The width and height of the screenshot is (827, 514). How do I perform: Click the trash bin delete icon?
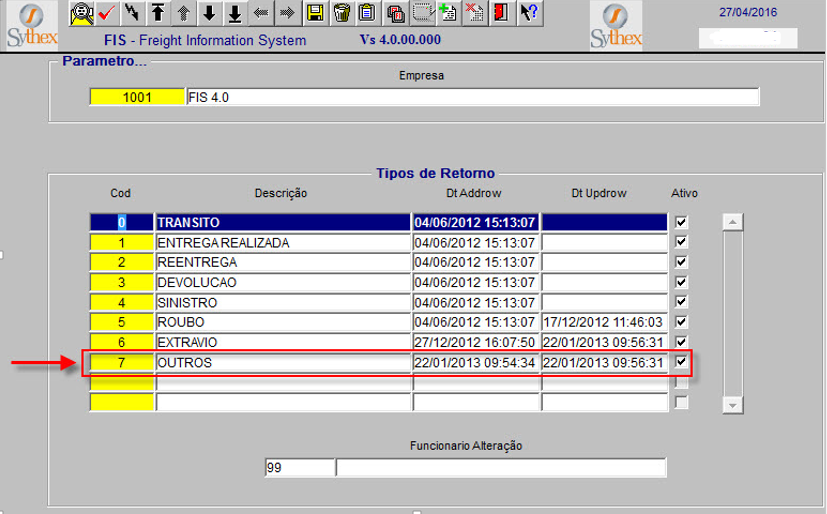(x=342, y=13)
